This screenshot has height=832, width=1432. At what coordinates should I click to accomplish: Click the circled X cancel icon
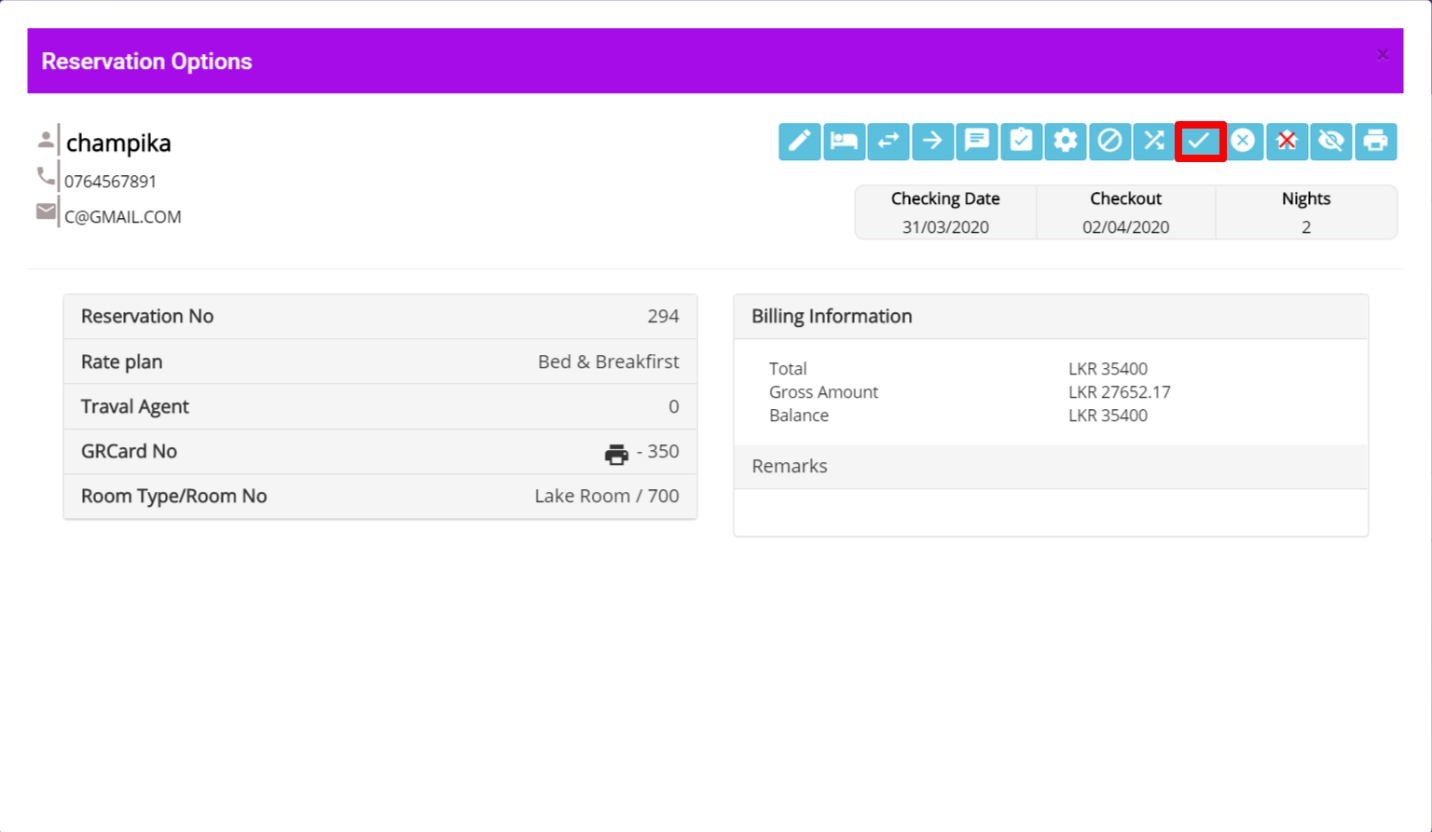pos(1242,141)
